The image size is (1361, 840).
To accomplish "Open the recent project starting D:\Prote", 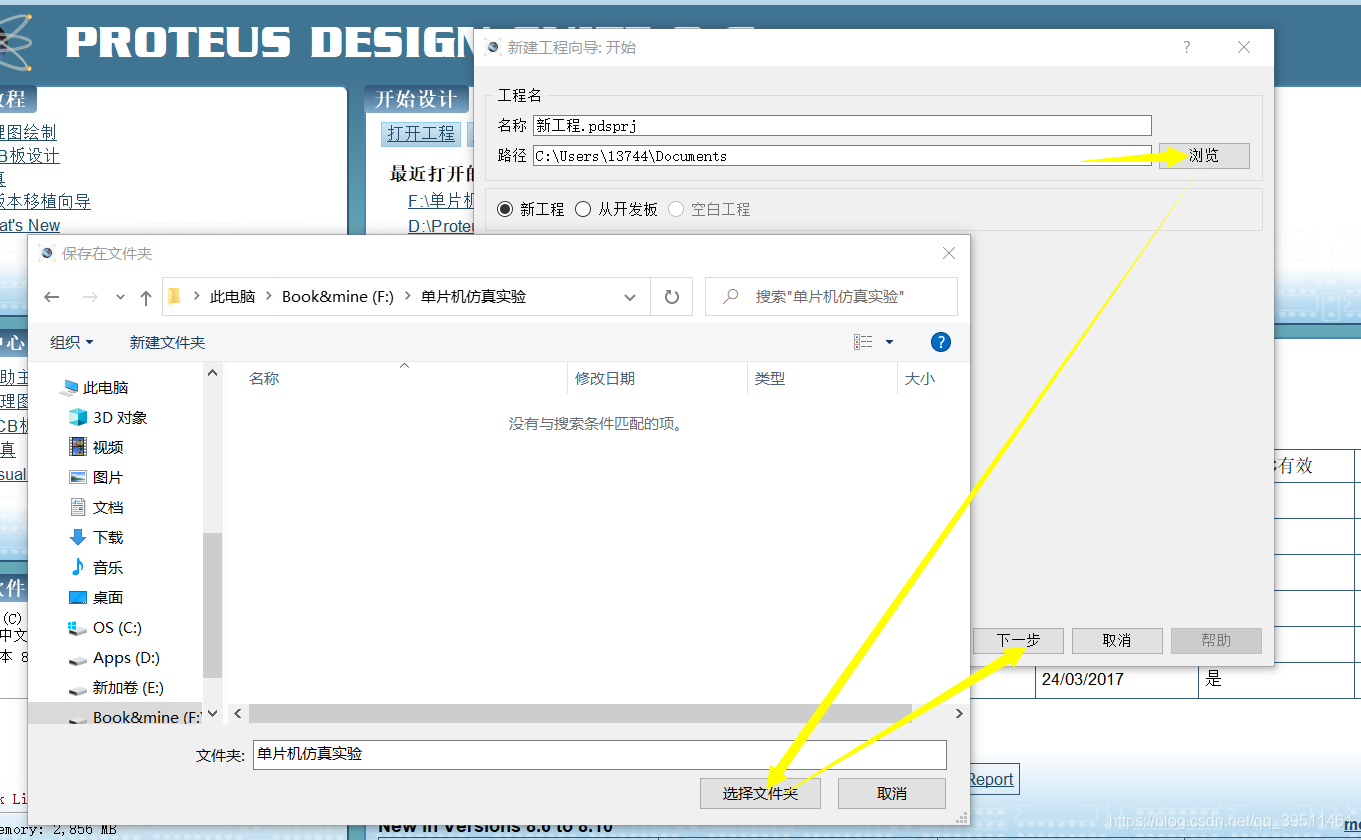I will coord(441,226).
